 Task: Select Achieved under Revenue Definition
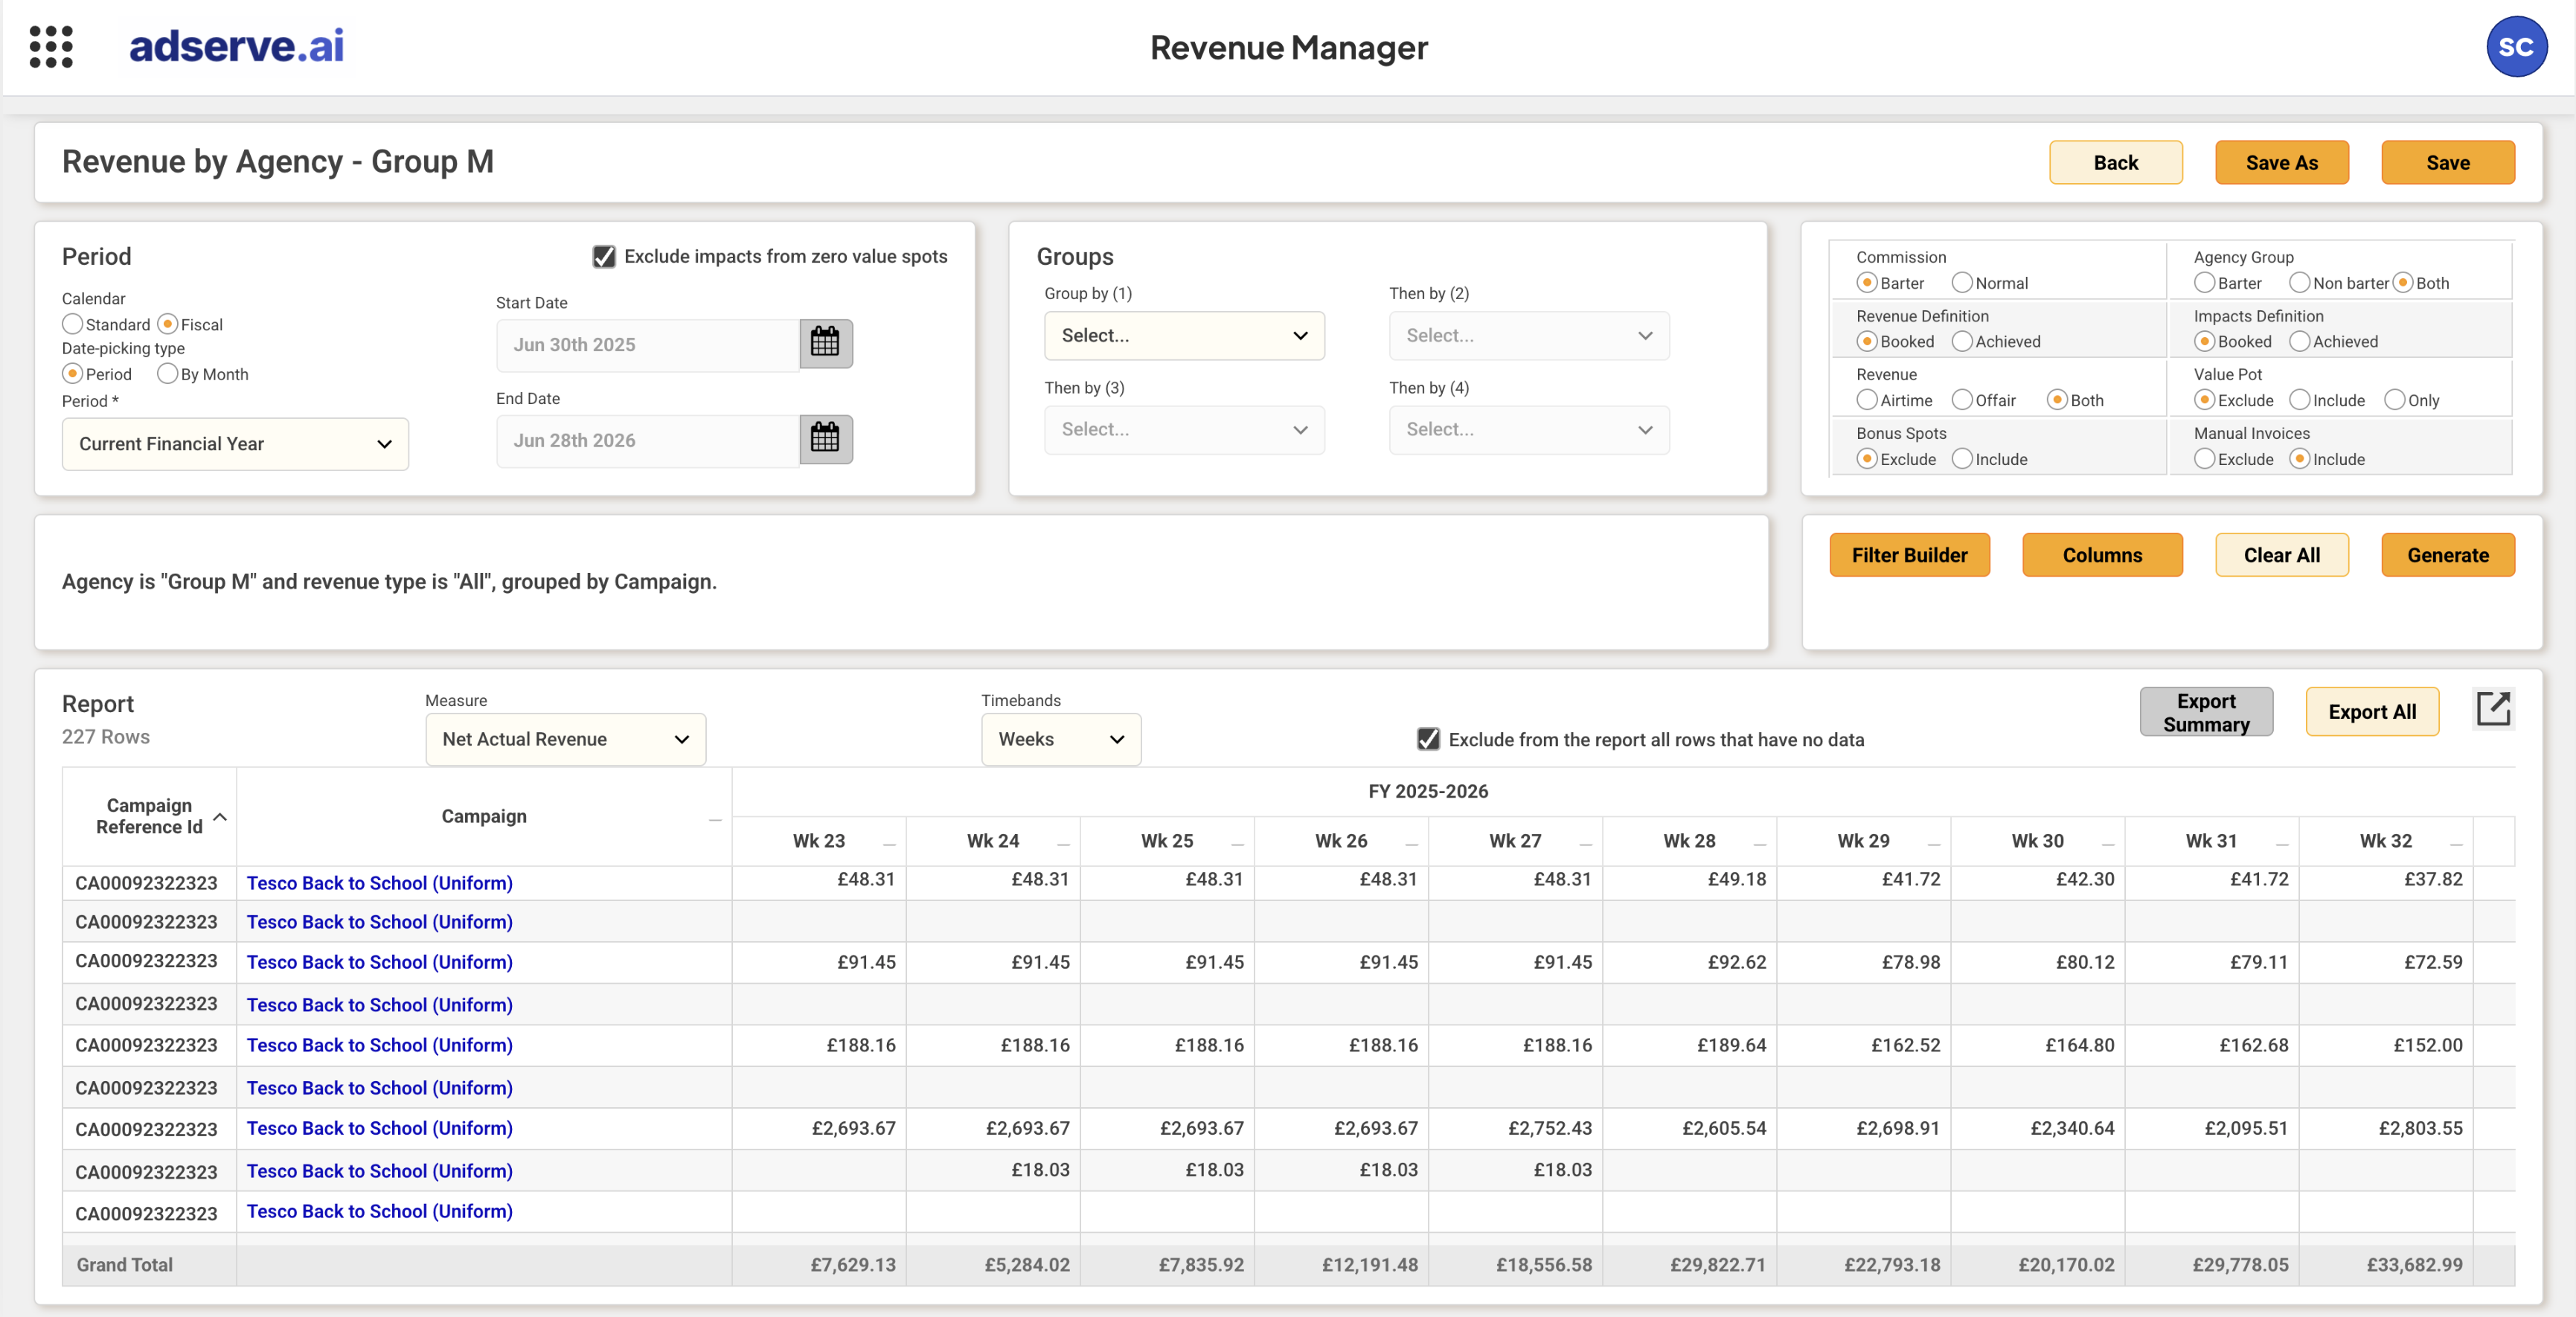[x=1962, y=341]
